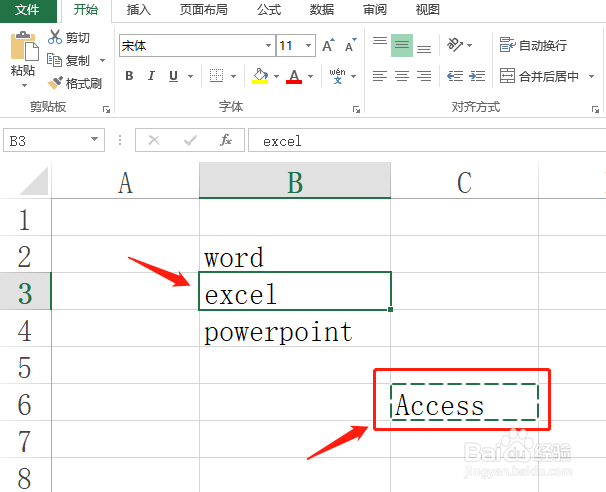Click the Cut scissors icon
This screenshot has width=606, height=492.
point(55,37)
